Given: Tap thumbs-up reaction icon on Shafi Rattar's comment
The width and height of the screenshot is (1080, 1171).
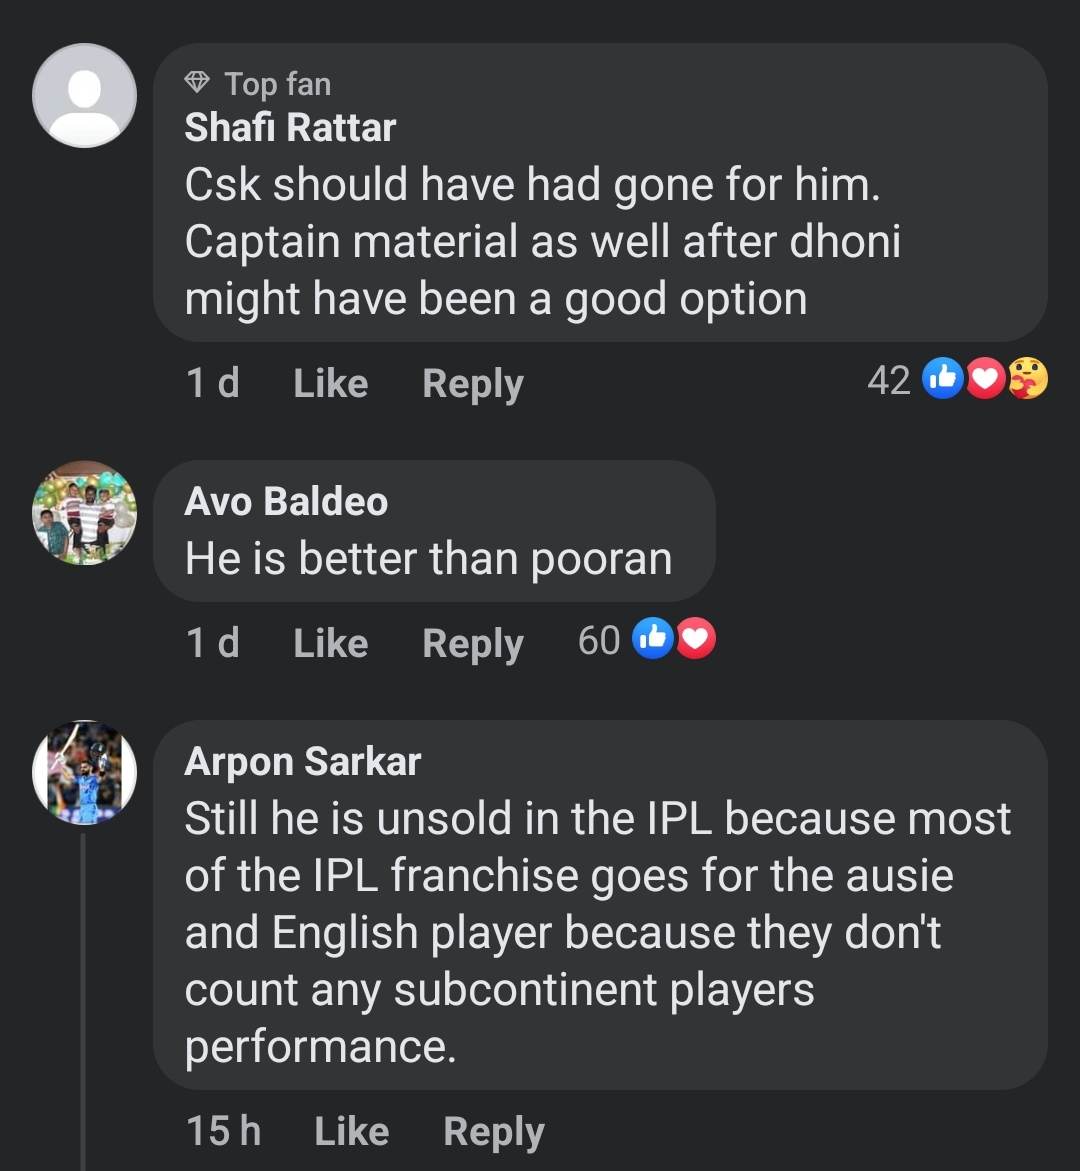Looking at the screenshot, I should point(942,379).
